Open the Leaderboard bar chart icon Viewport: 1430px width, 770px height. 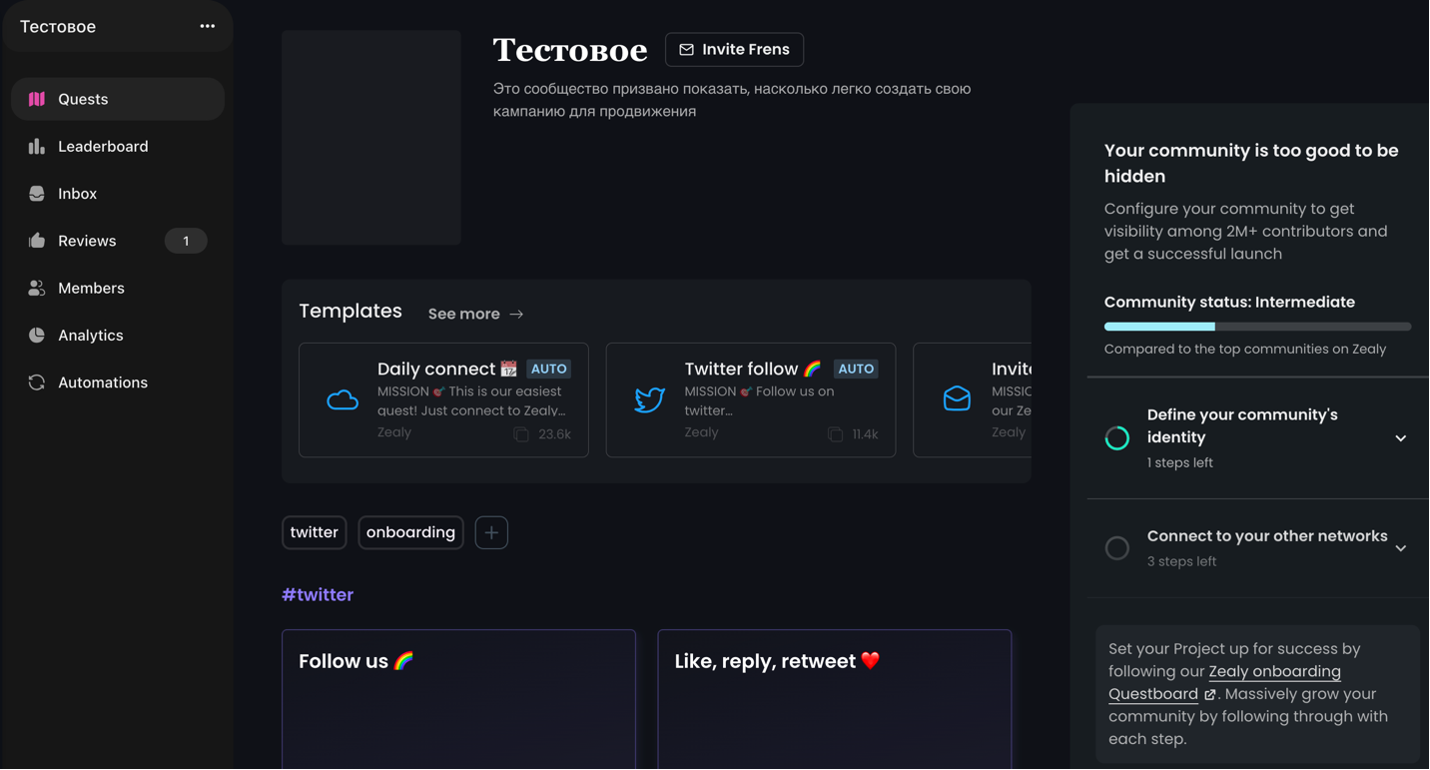tap(37, 146)
